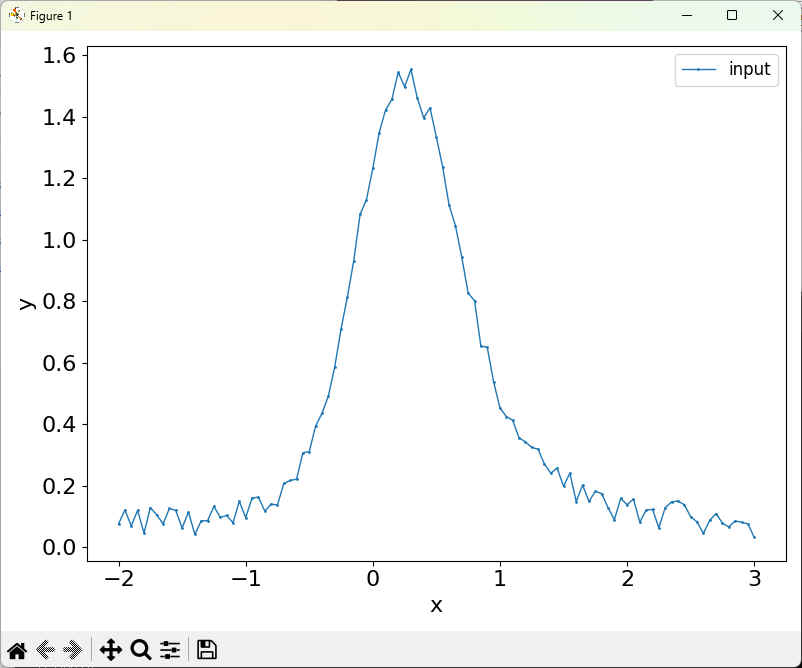Go forward to the next view arrow
Viewport: 802px width, 668px height.
point(73,650)
